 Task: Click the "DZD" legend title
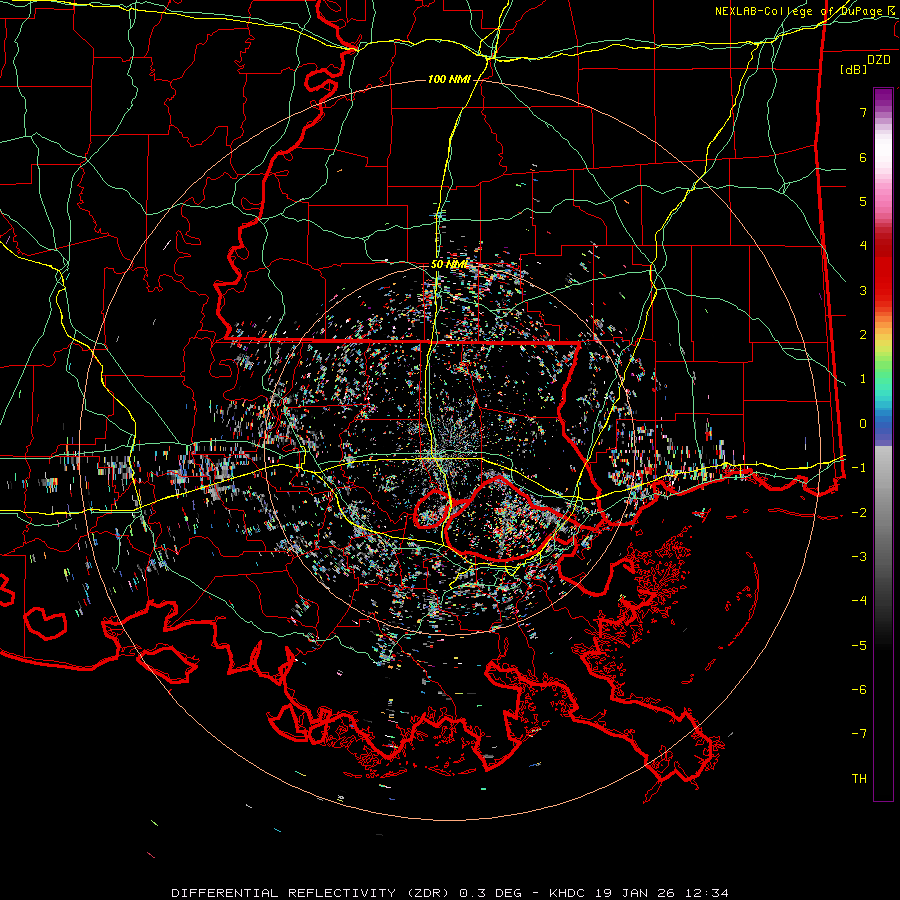(879, 60)
